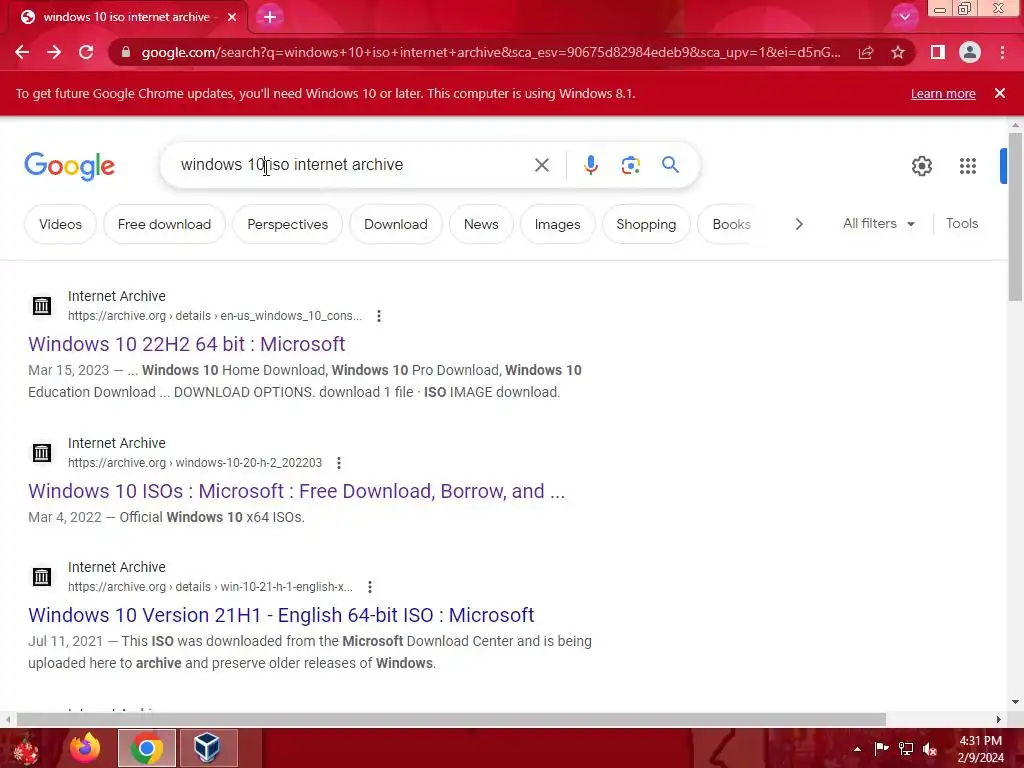This screenshot has width=1024, height=768.
Task: Click the vertical scrollbar thumb
Action: tap(1015, 216)
